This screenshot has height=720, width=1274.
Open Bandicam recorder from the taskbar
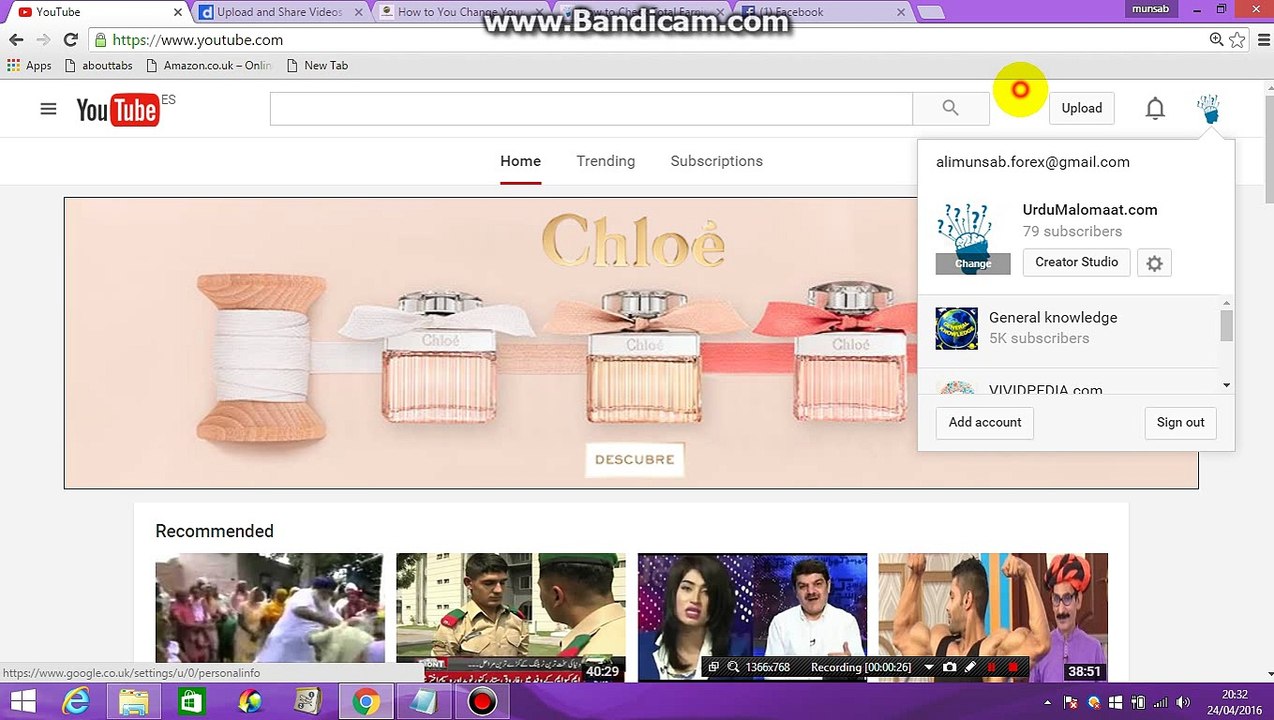482,702
